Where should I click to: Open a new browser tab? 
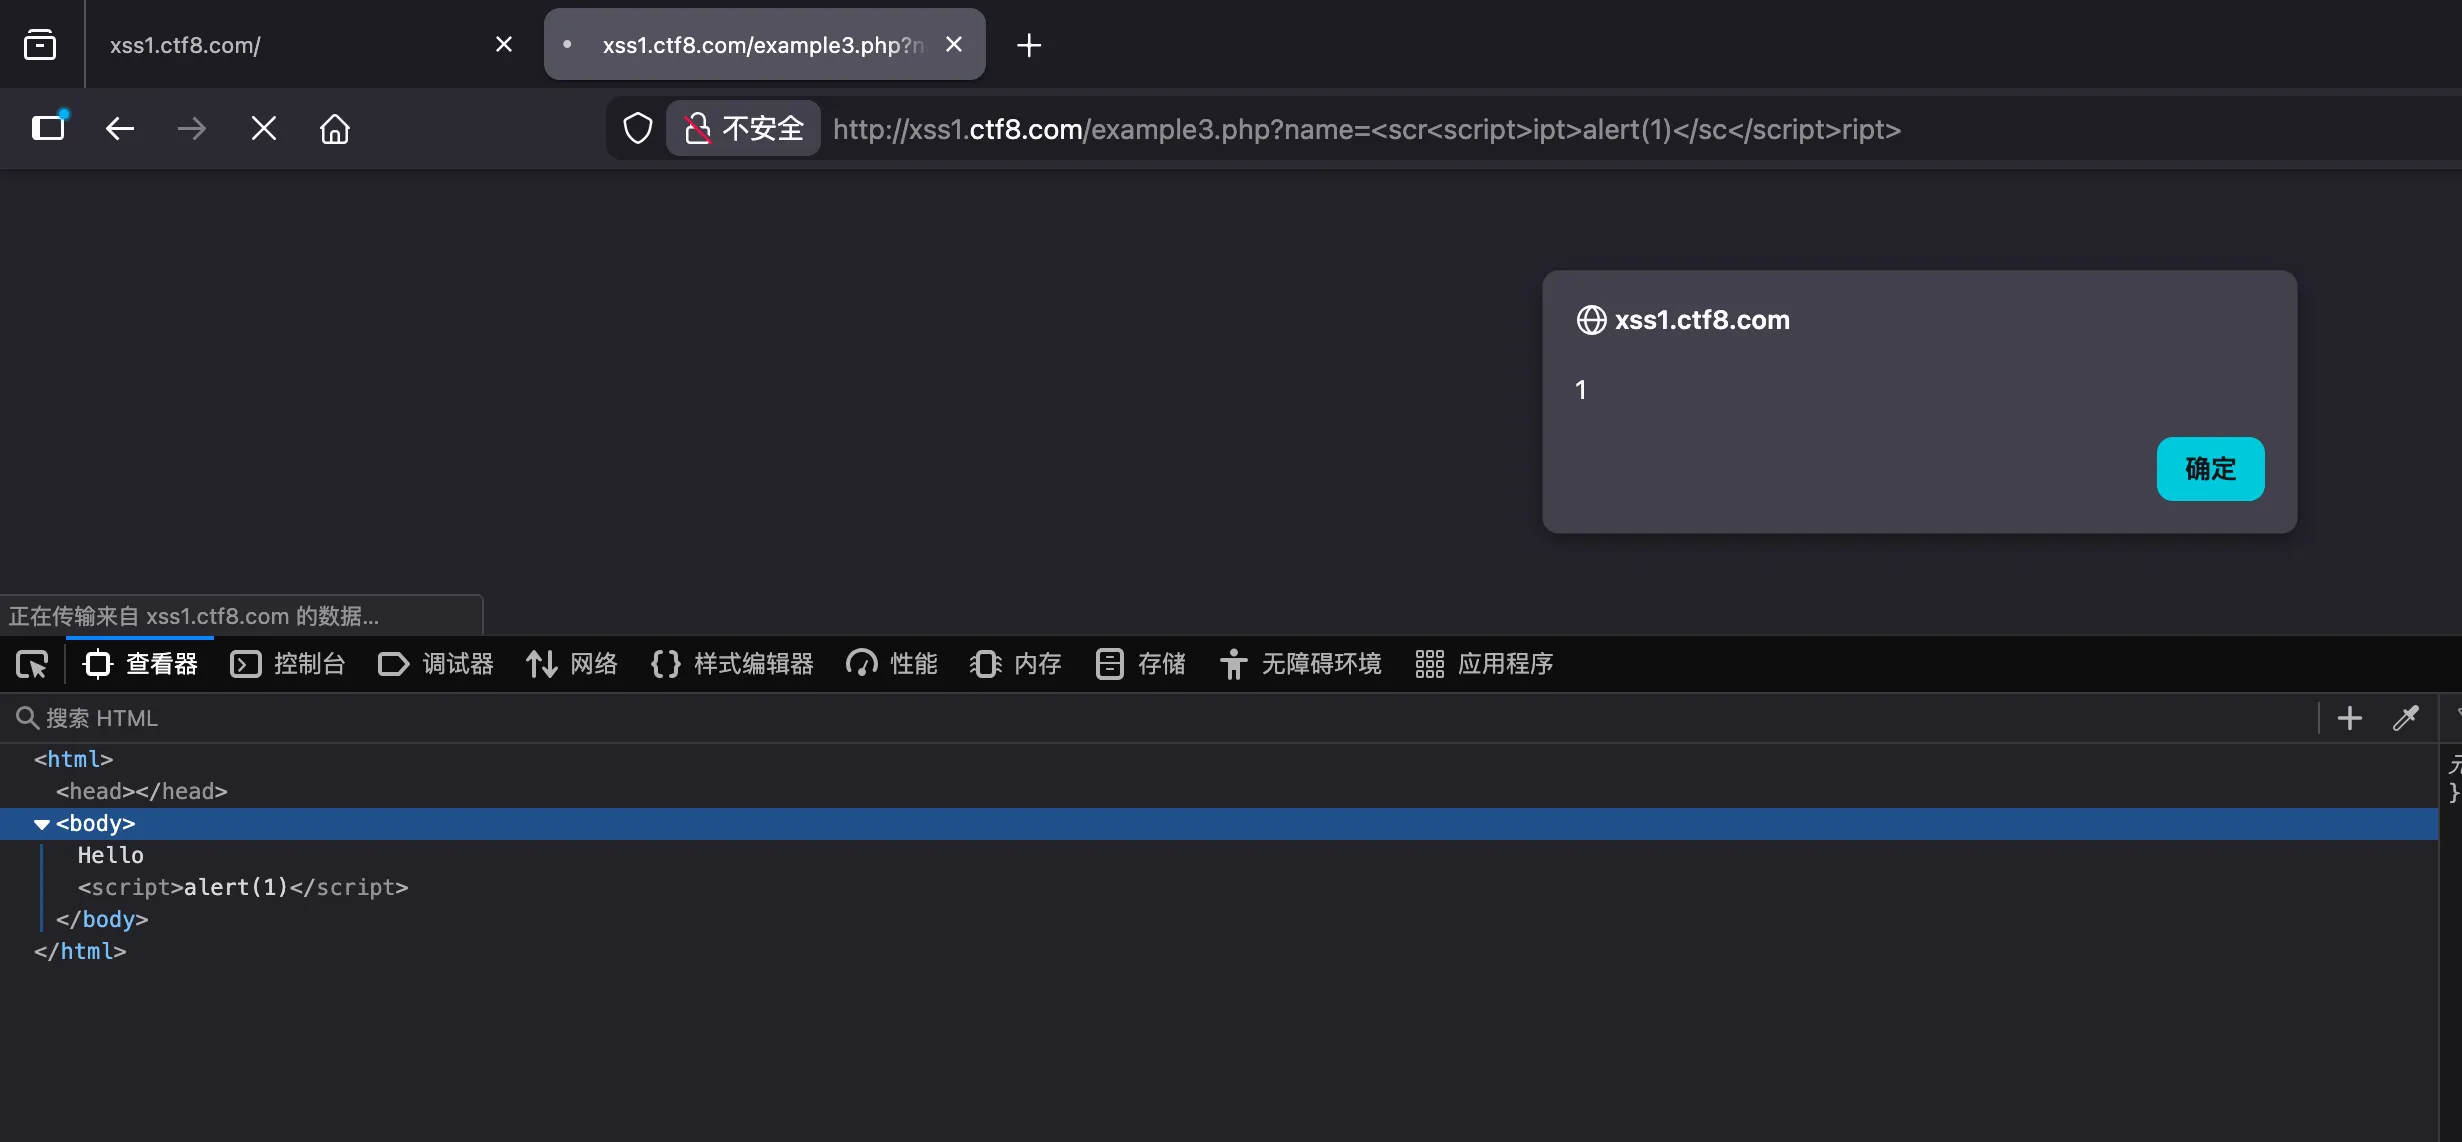tap(1029, 45)
